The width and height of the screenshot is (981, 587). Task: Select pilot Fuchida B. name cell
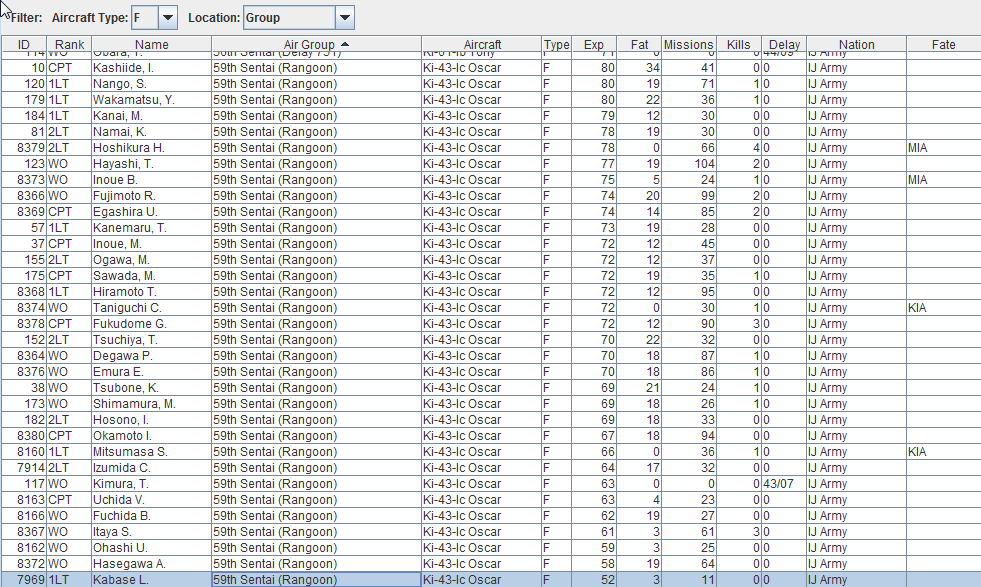coord(151,516)
